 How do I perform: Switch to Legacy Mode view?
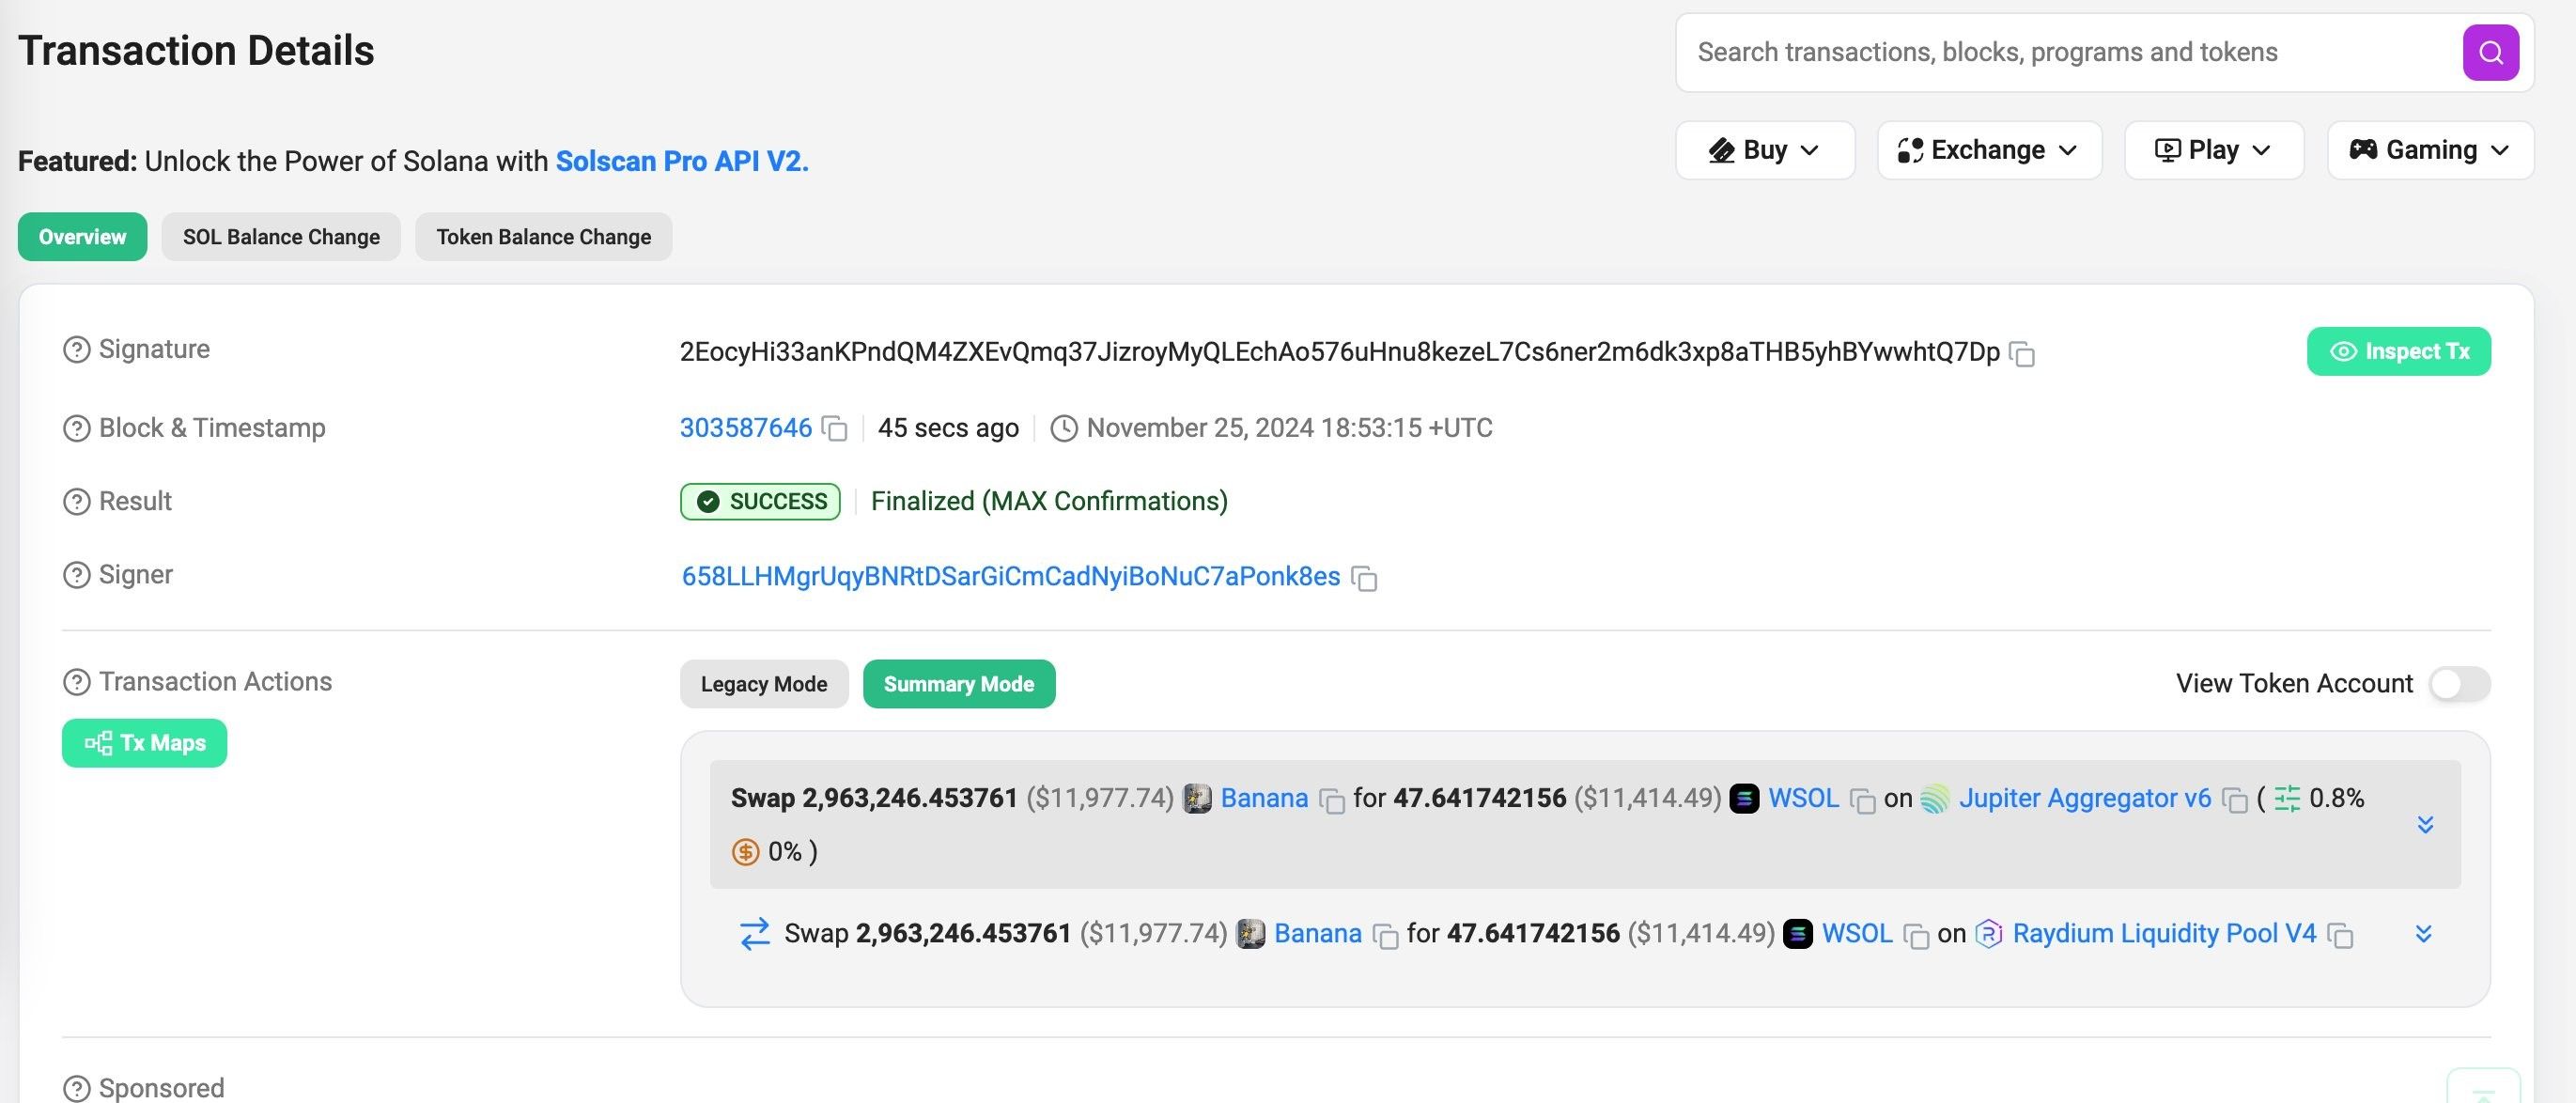tap(764, 684)
